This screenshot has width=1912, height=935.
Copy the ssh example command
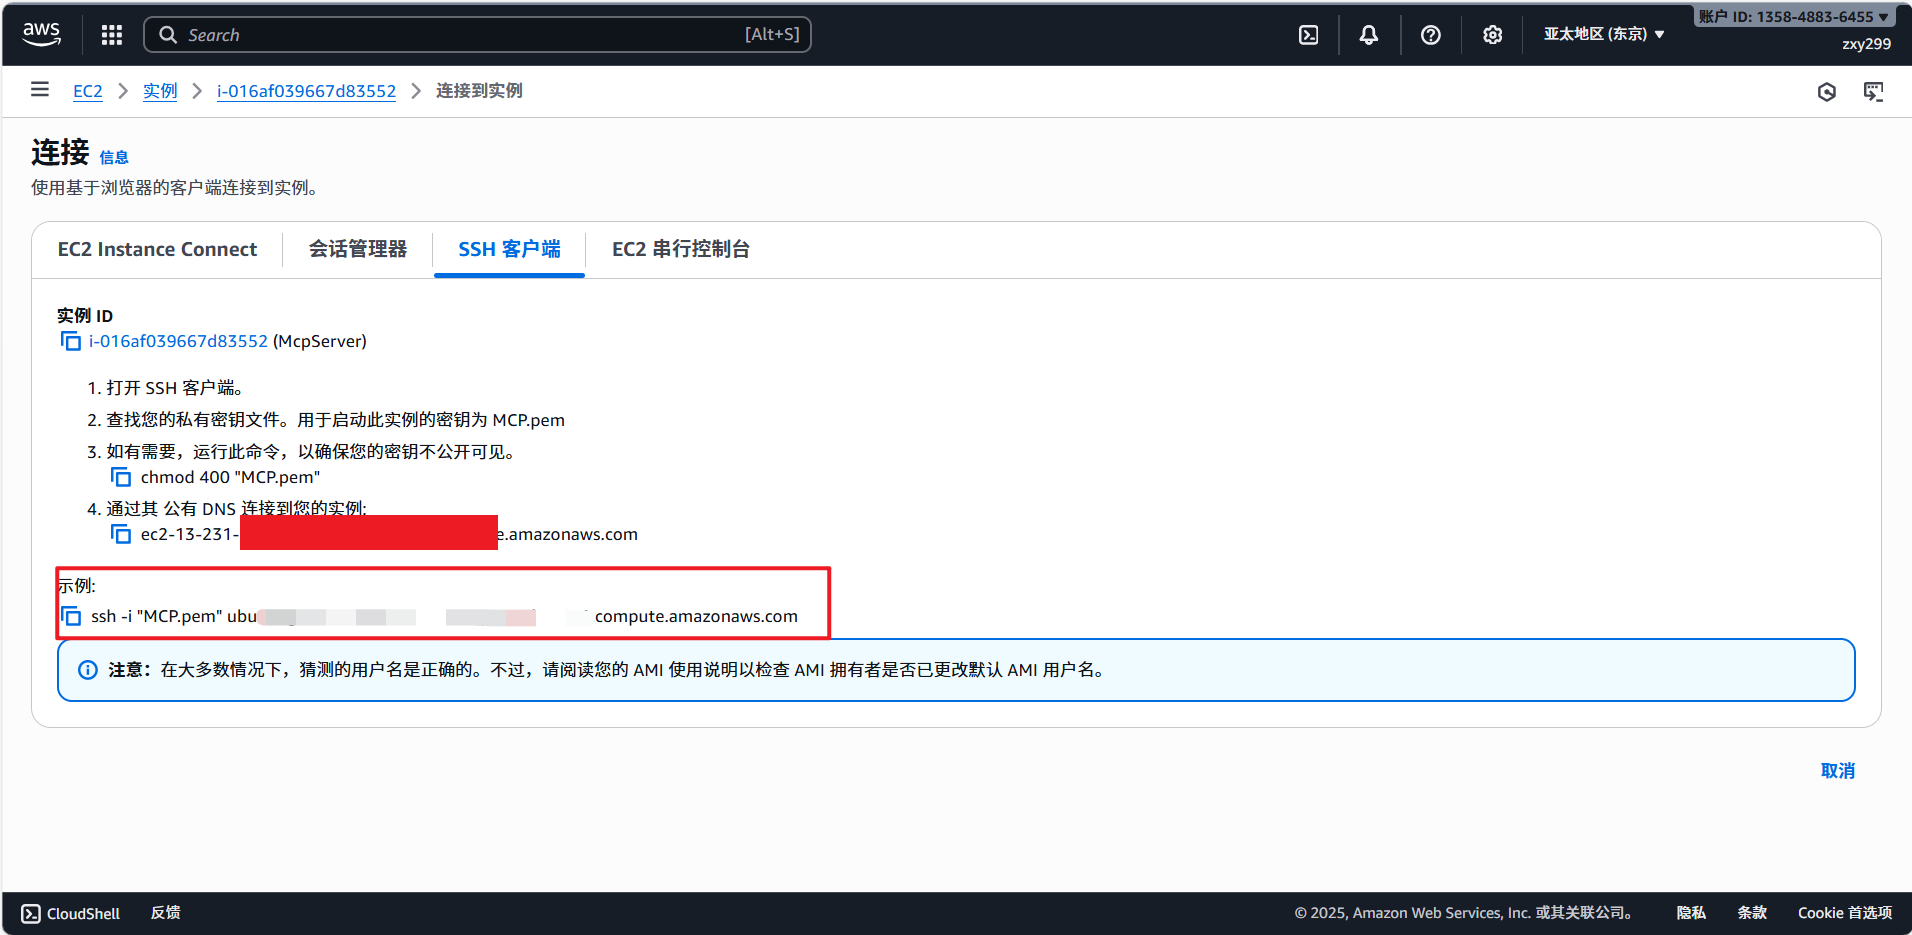tap(71, 616)
